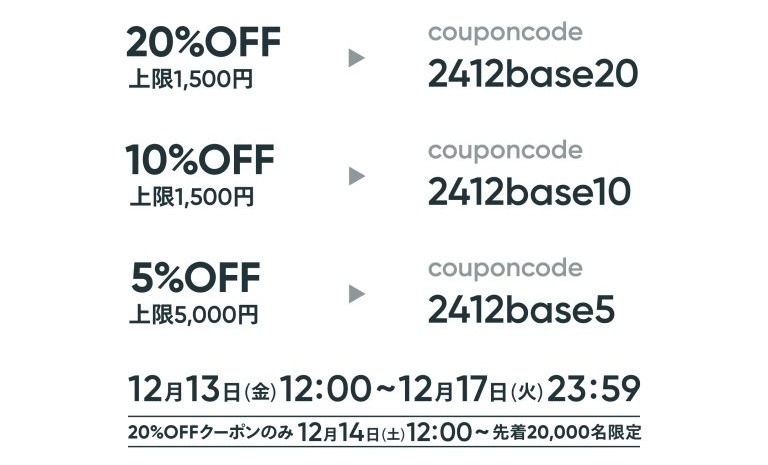Click 20%OFFクーポンのみ notice text
The image size is (768, 465).
pos(211,433)
